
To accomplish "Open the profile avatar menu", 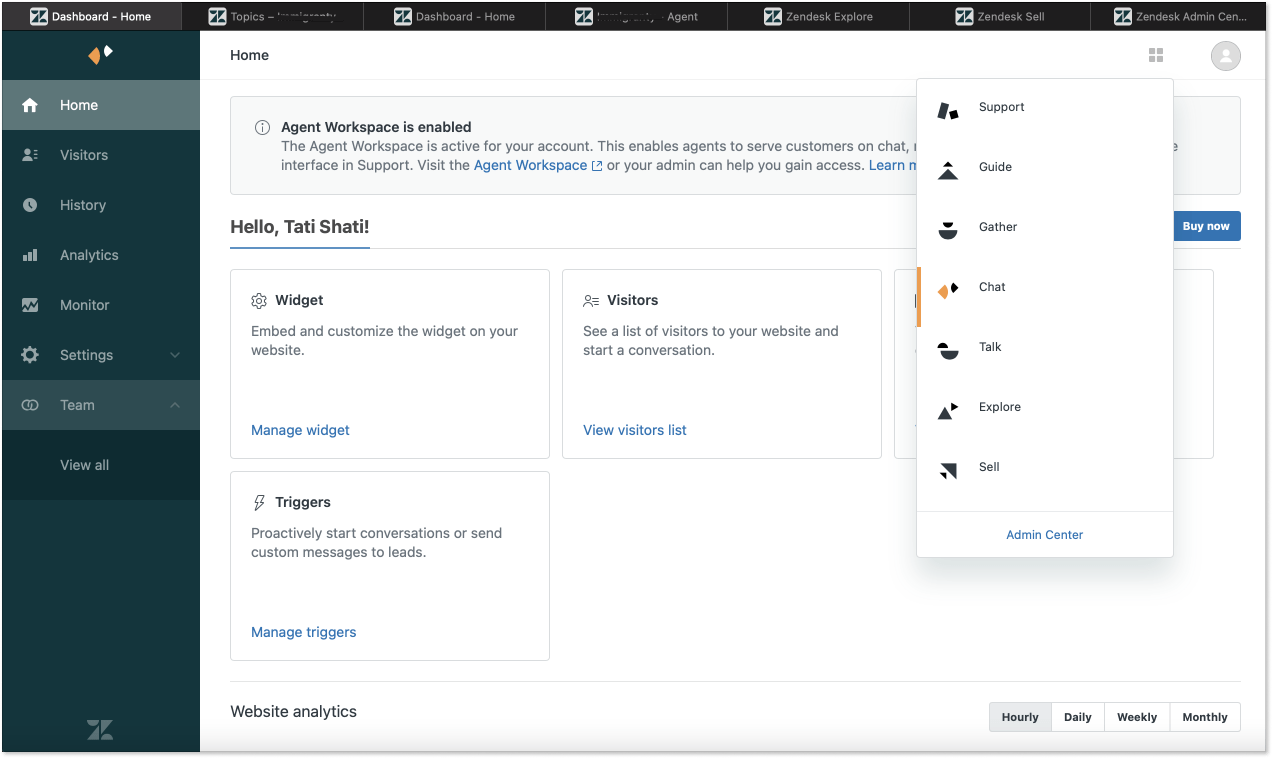I will pos(1225,55).
